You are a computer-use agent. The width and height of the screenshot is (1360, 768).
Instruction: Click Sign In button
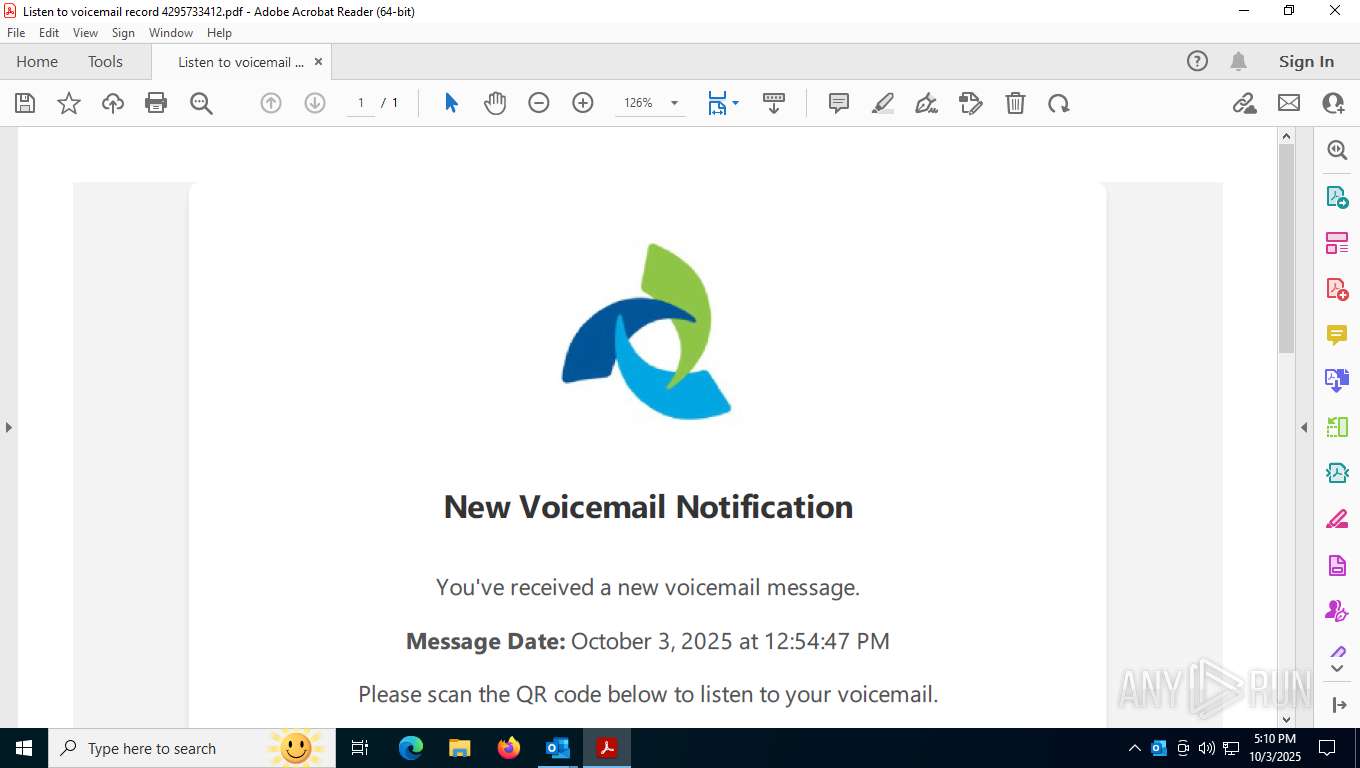point(1306,61)
